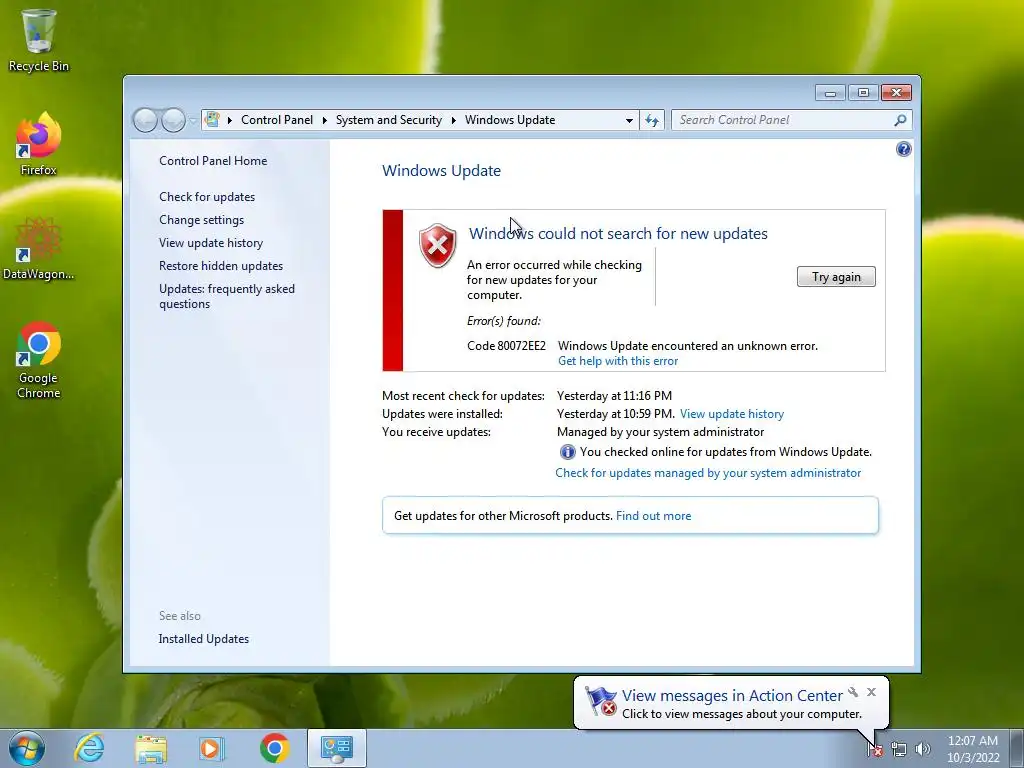Click the error code text Code 80072EE2
Viewport: 1024px width, 768px height.
click(x=506, y=346)
